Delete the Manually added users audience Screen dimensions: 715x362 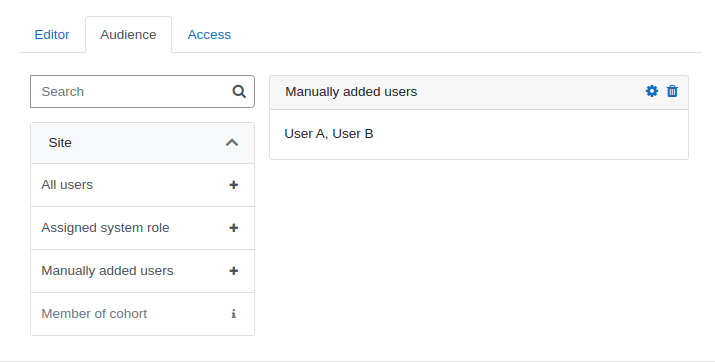pos(672,91)
